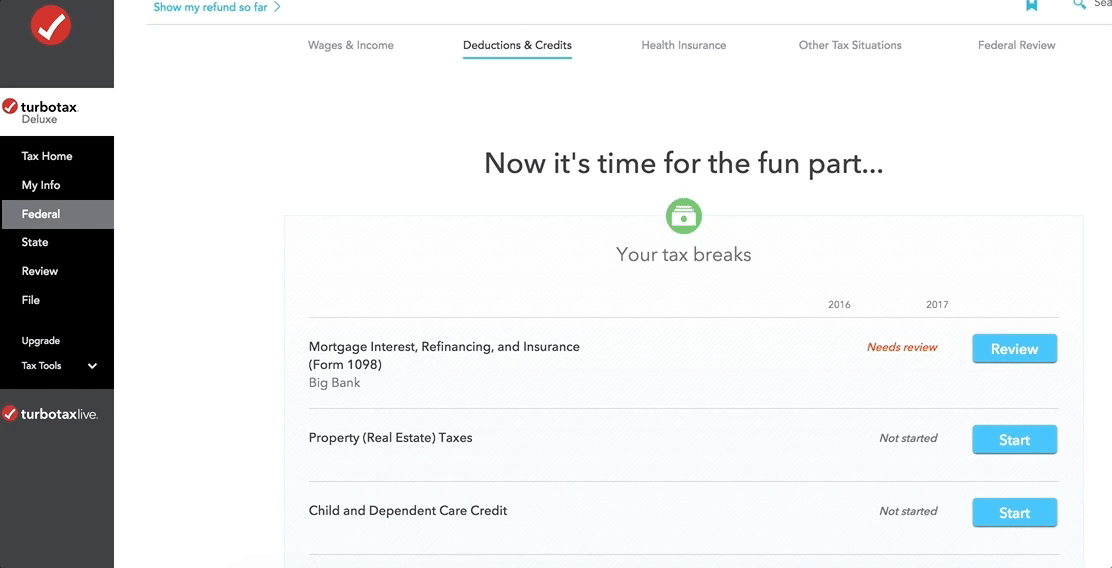Expand Show my refund so far
The image size is (1112, 568).
click(x=217, y=7)
